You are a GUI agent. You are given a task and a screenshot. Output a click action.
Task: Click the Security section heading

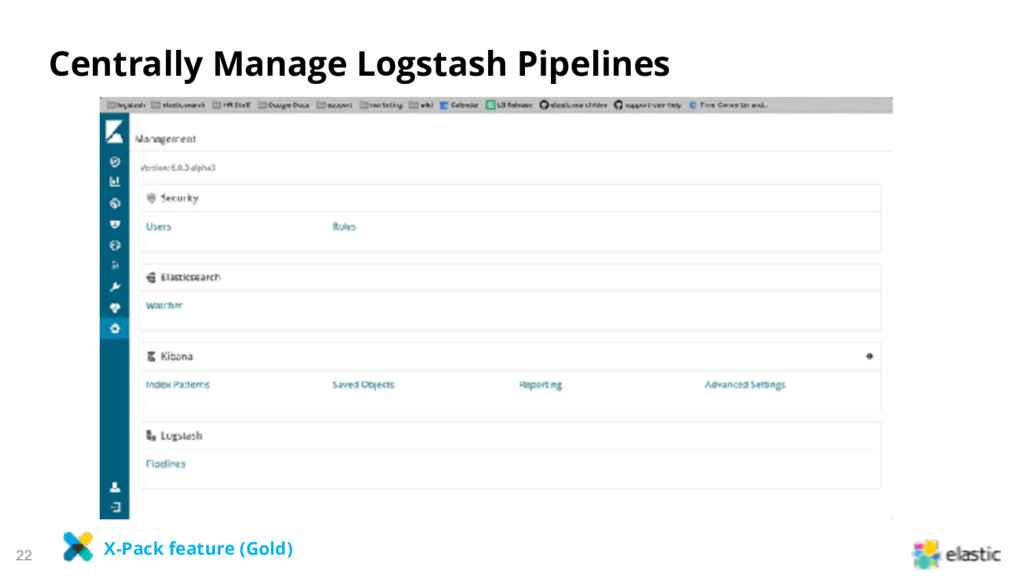tap(180, 198)
